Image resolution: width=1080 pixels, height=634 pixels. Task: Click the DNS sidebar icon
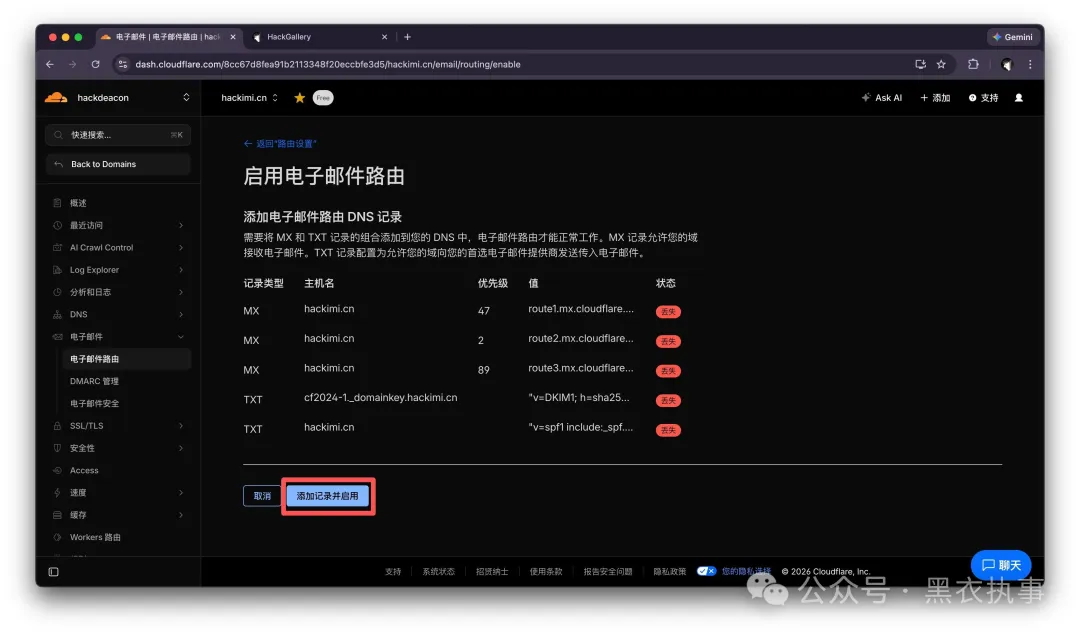57,314
